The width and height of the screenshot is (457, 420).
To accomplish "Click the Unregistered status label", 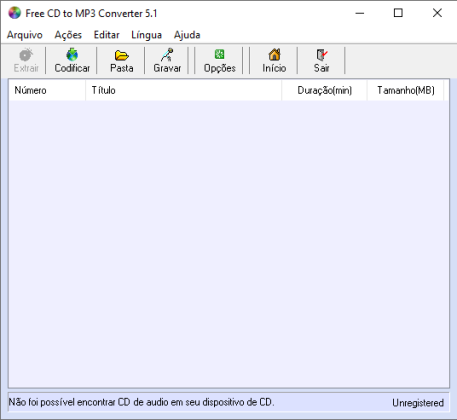I will click(x=418, y=403).
